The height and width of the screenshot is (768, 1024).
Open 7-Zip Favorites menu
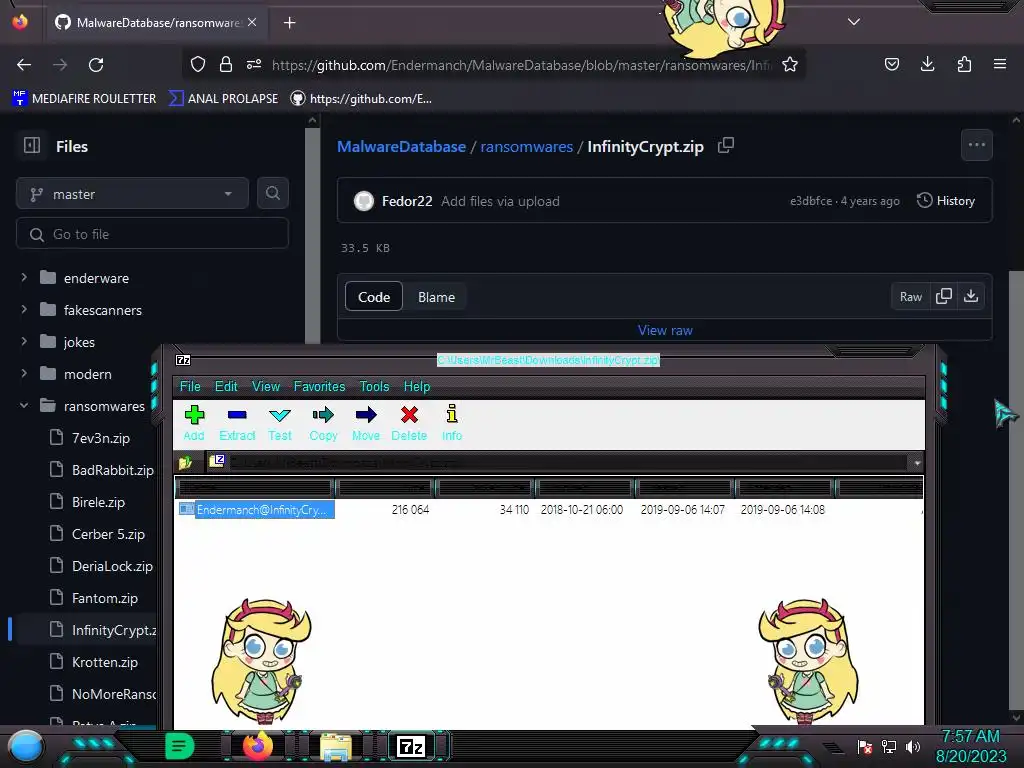coord(319,387)
